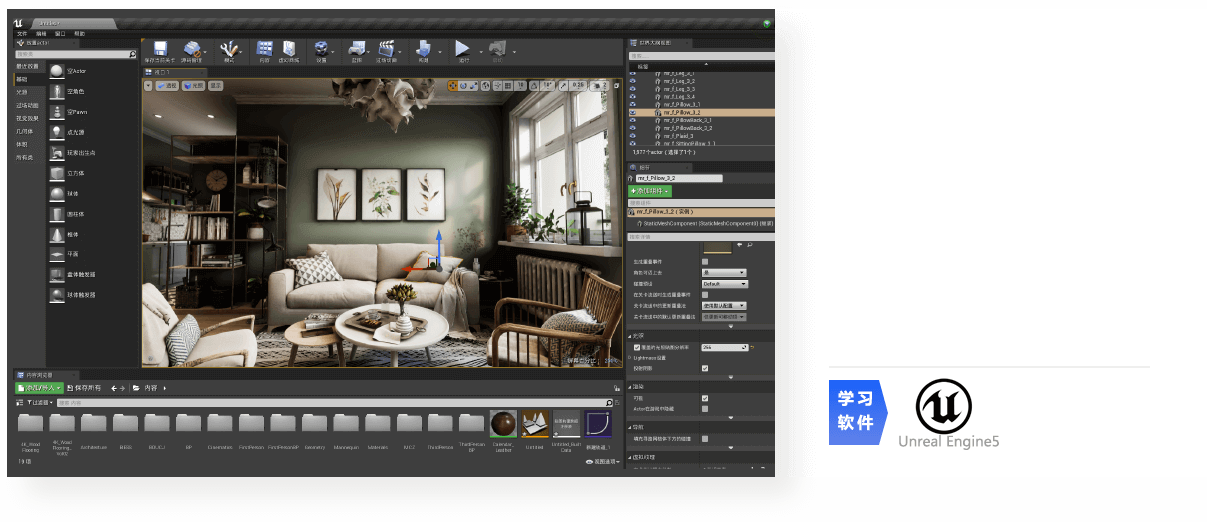Expand the Content path arrow

tap(165, 388)
